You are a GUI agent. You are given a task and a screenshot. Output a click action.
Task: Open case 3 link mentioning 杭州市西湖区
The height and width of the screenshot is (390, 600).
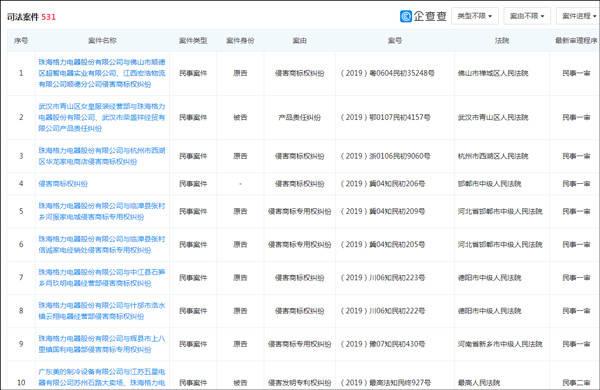coord(102,156)
